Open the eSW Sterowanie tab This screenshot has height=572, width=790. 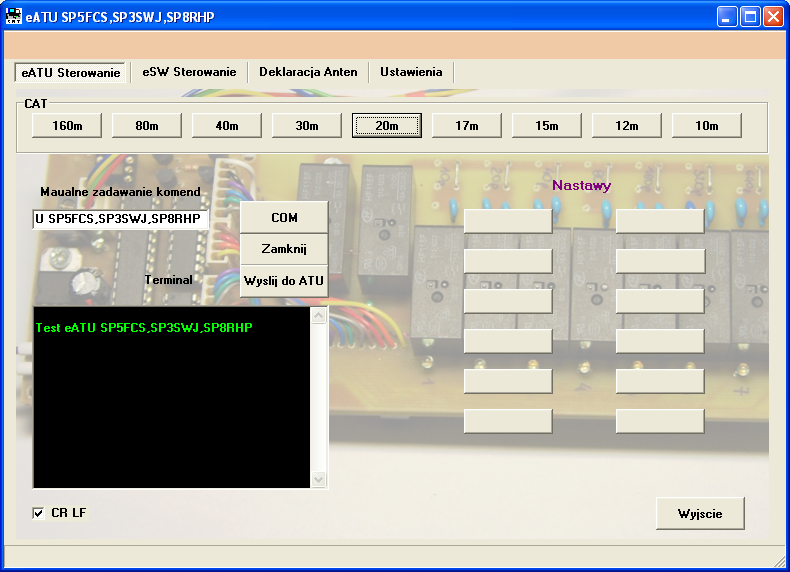coord(189,72)
